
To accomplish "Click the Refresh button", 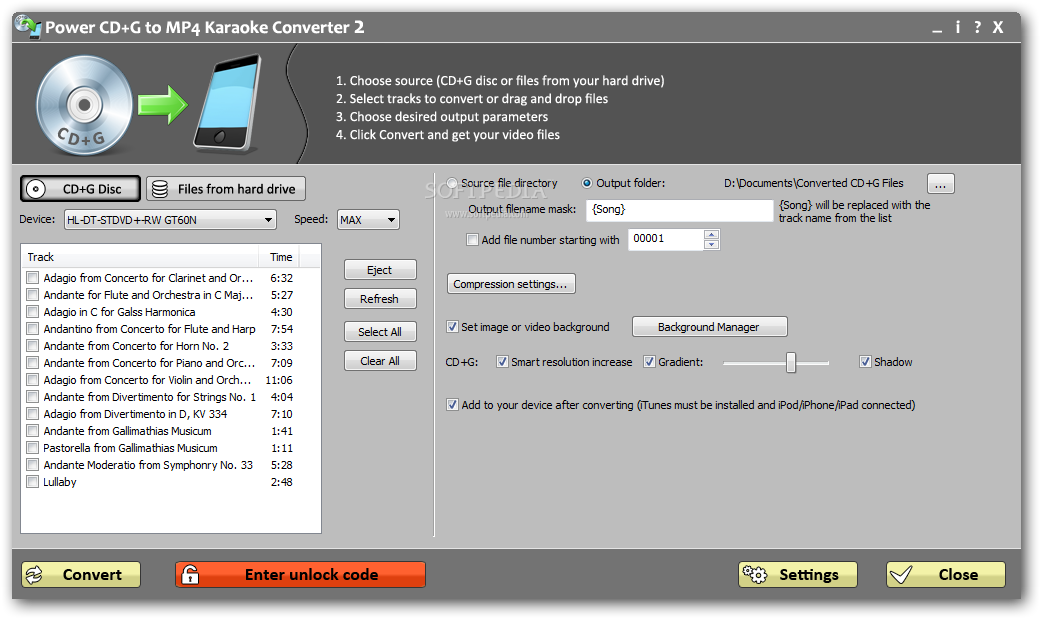I will 380,299.
